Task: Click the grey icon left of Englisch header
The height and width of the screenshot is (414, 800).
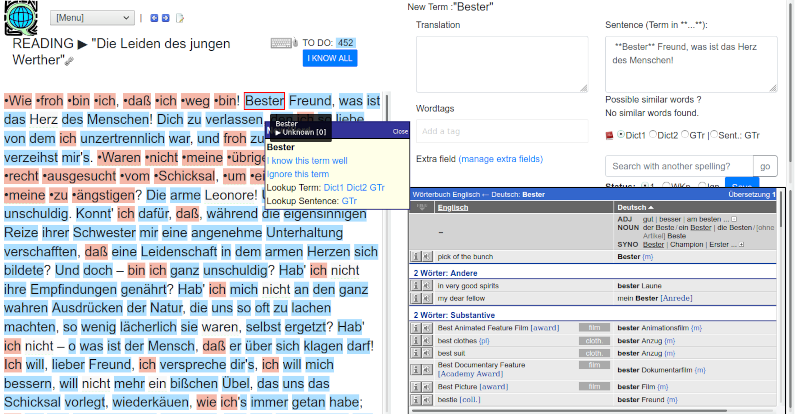Action: (421, 207)
